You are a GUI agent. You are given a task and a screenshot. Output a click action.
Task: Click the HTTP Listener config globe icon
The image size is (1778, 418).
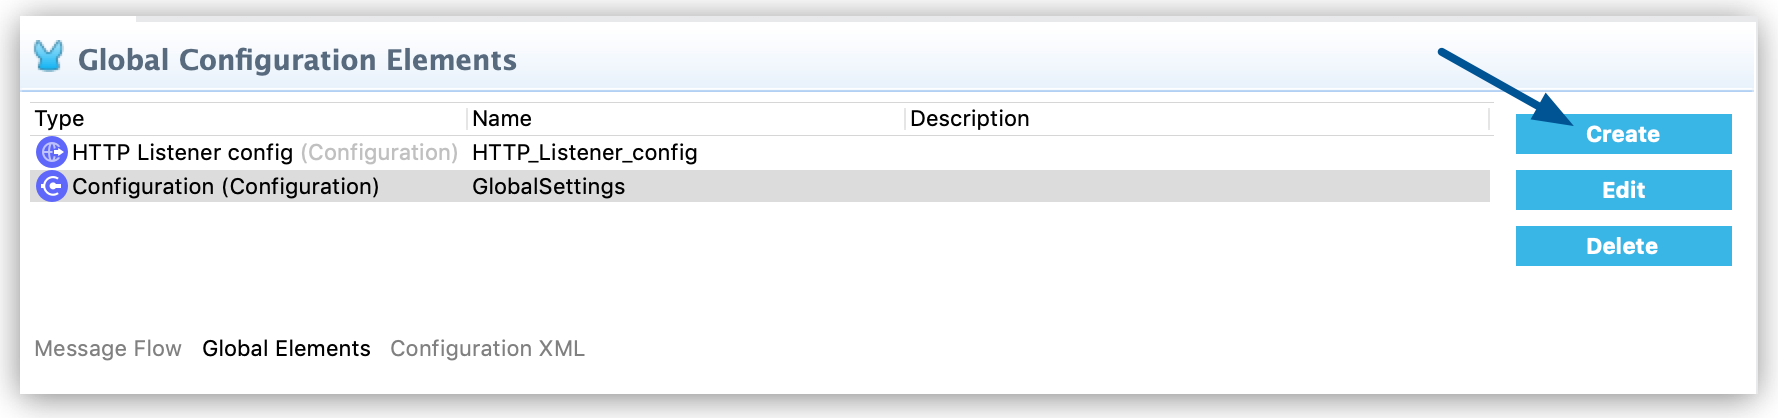[51, 152]
